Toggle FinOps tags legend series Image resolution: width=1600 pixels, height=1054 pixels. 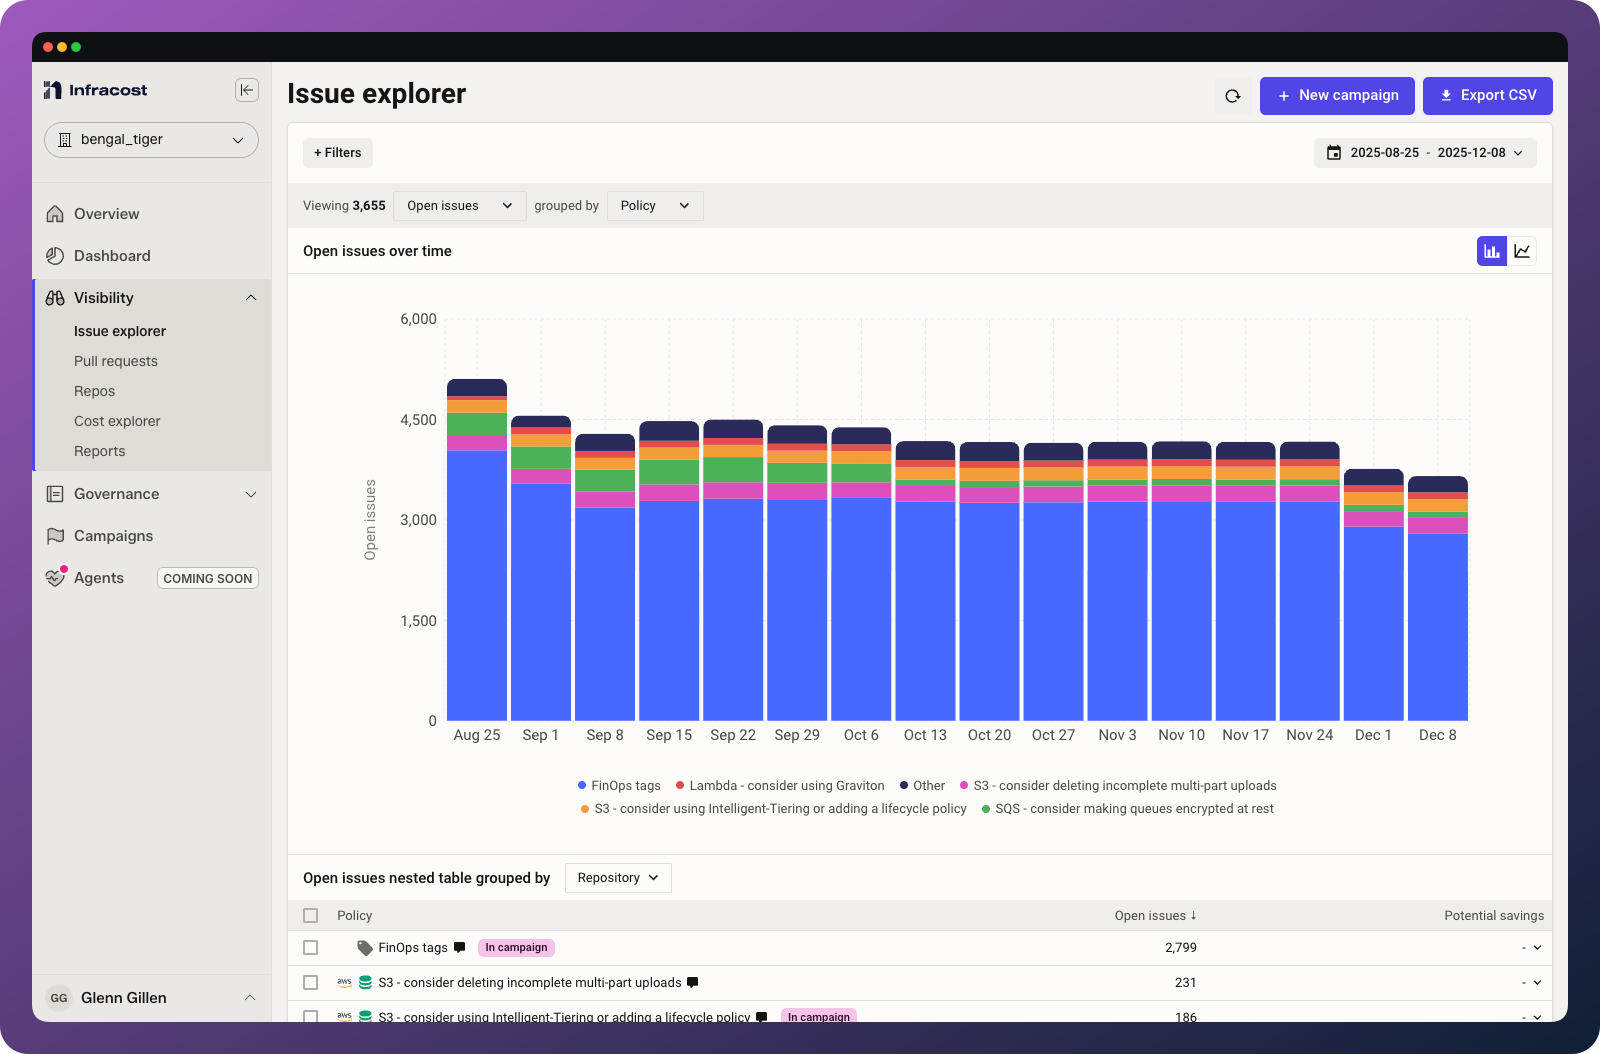(619, 786)
